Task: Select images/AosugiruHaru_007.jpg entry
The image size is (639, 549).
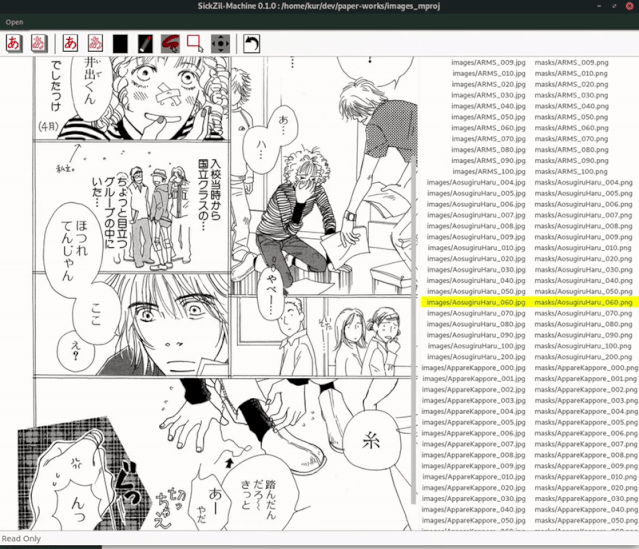Action: [x=476, y=215]
